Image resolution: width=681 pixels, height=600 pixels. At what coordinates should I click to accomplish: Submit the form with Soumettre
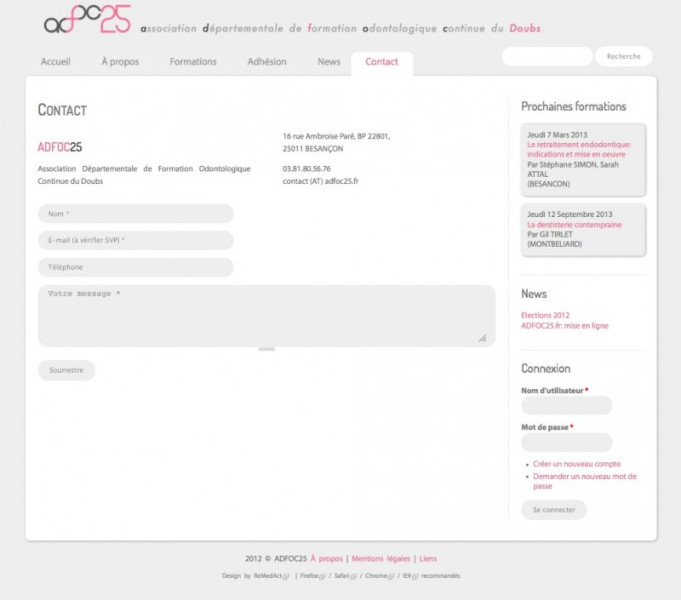(67, 370)
